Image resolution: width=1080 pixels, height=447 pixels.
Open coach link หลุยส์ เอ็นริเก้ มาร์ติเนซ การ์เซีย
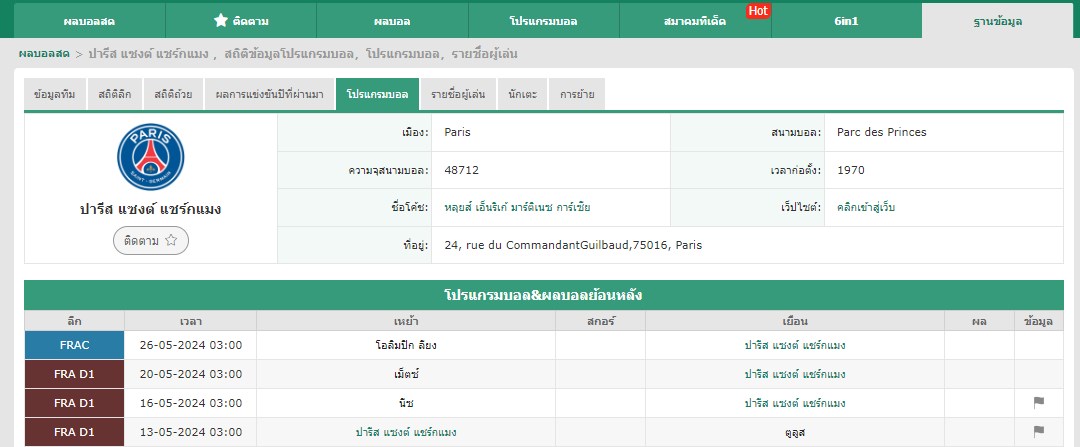pyautogui.click(x=517, y=207)
